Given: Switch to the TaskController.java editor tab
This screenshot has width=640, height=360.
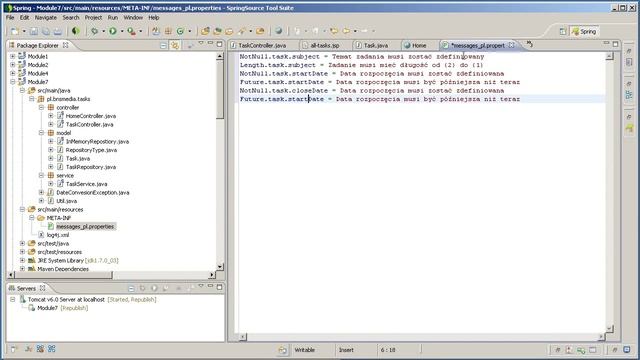Looking at the screenshot, I should click(x=262, y=45).
